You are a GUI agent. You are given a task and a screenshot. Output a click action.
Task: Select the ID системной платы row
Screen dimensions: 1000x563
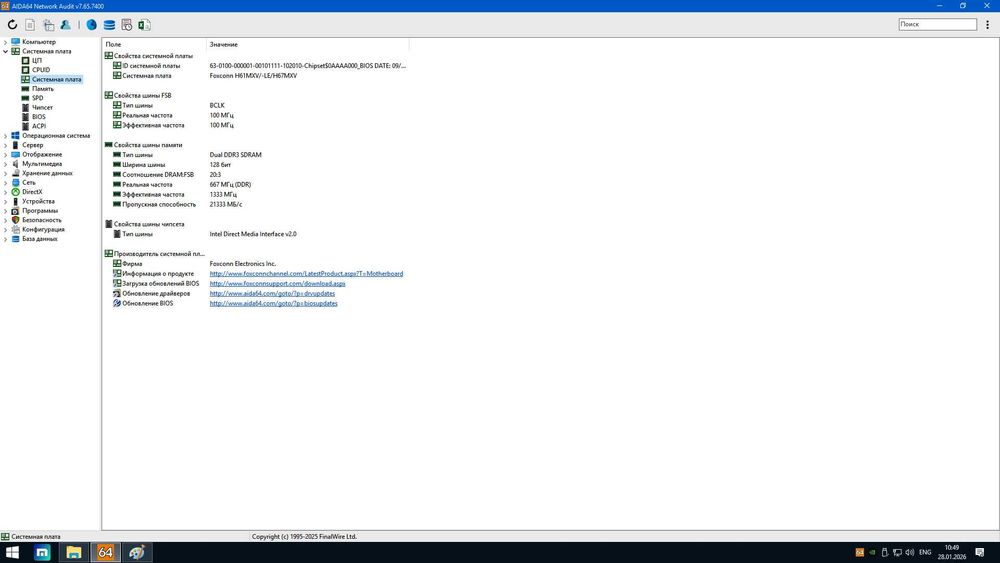[255, 66]
